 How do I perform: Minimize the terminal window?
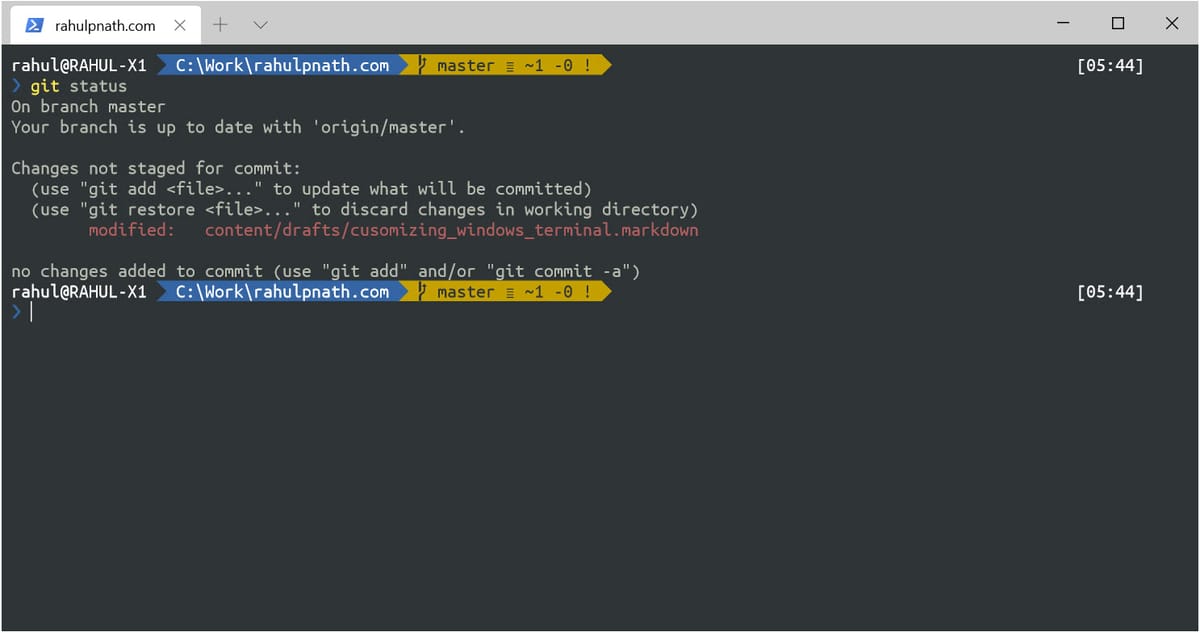pyautogui.click(x=1063, y=23)
